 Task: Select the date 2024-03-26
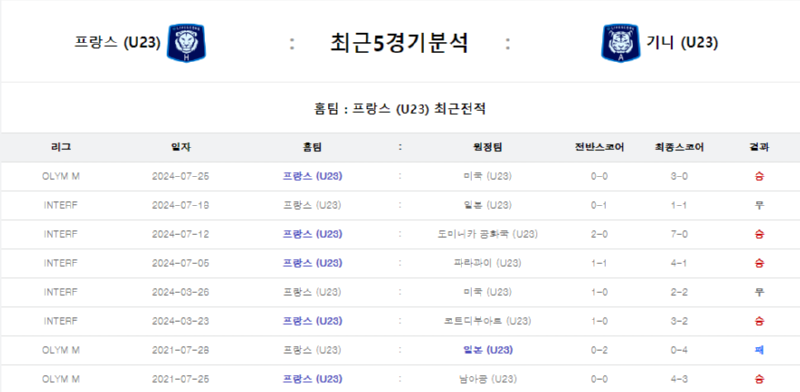(x=181, y=292)
